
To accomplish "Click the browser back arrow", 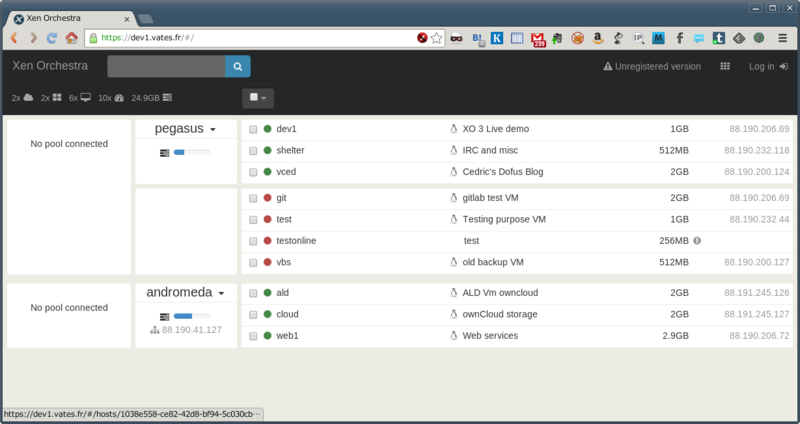I will coord(14,38).
